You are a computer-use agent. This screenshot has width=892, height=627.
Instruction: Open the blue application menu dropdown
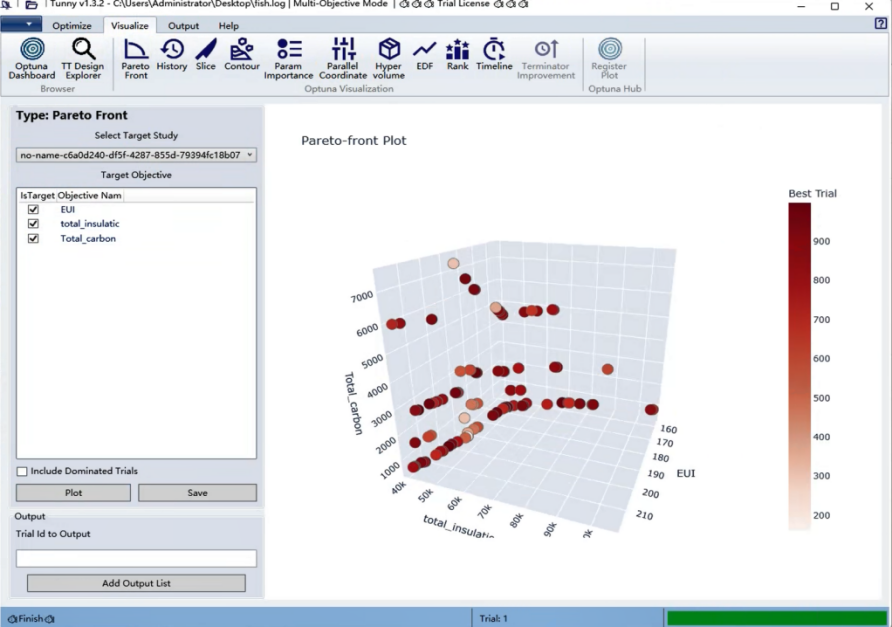(x=21, y=24)
